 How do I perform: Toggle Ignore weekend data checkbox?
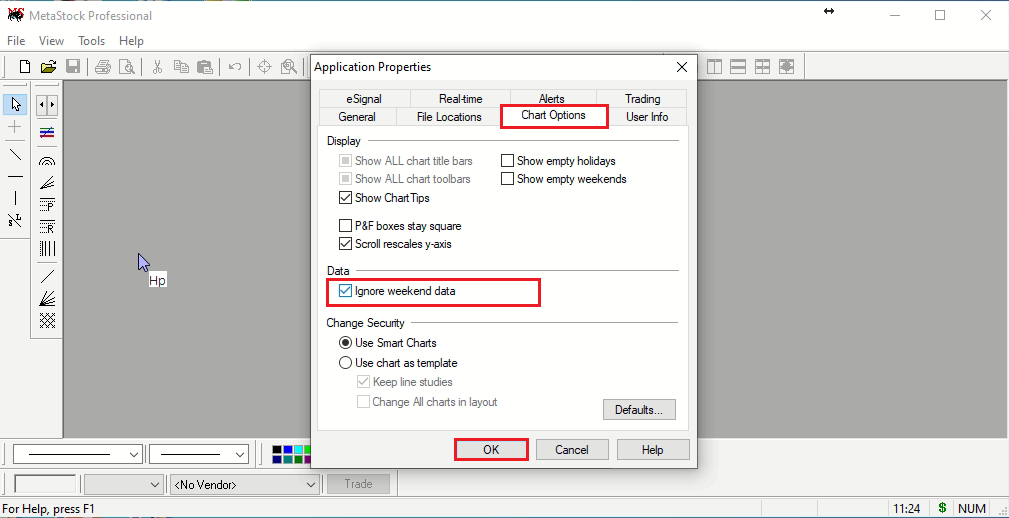[345, 291]
